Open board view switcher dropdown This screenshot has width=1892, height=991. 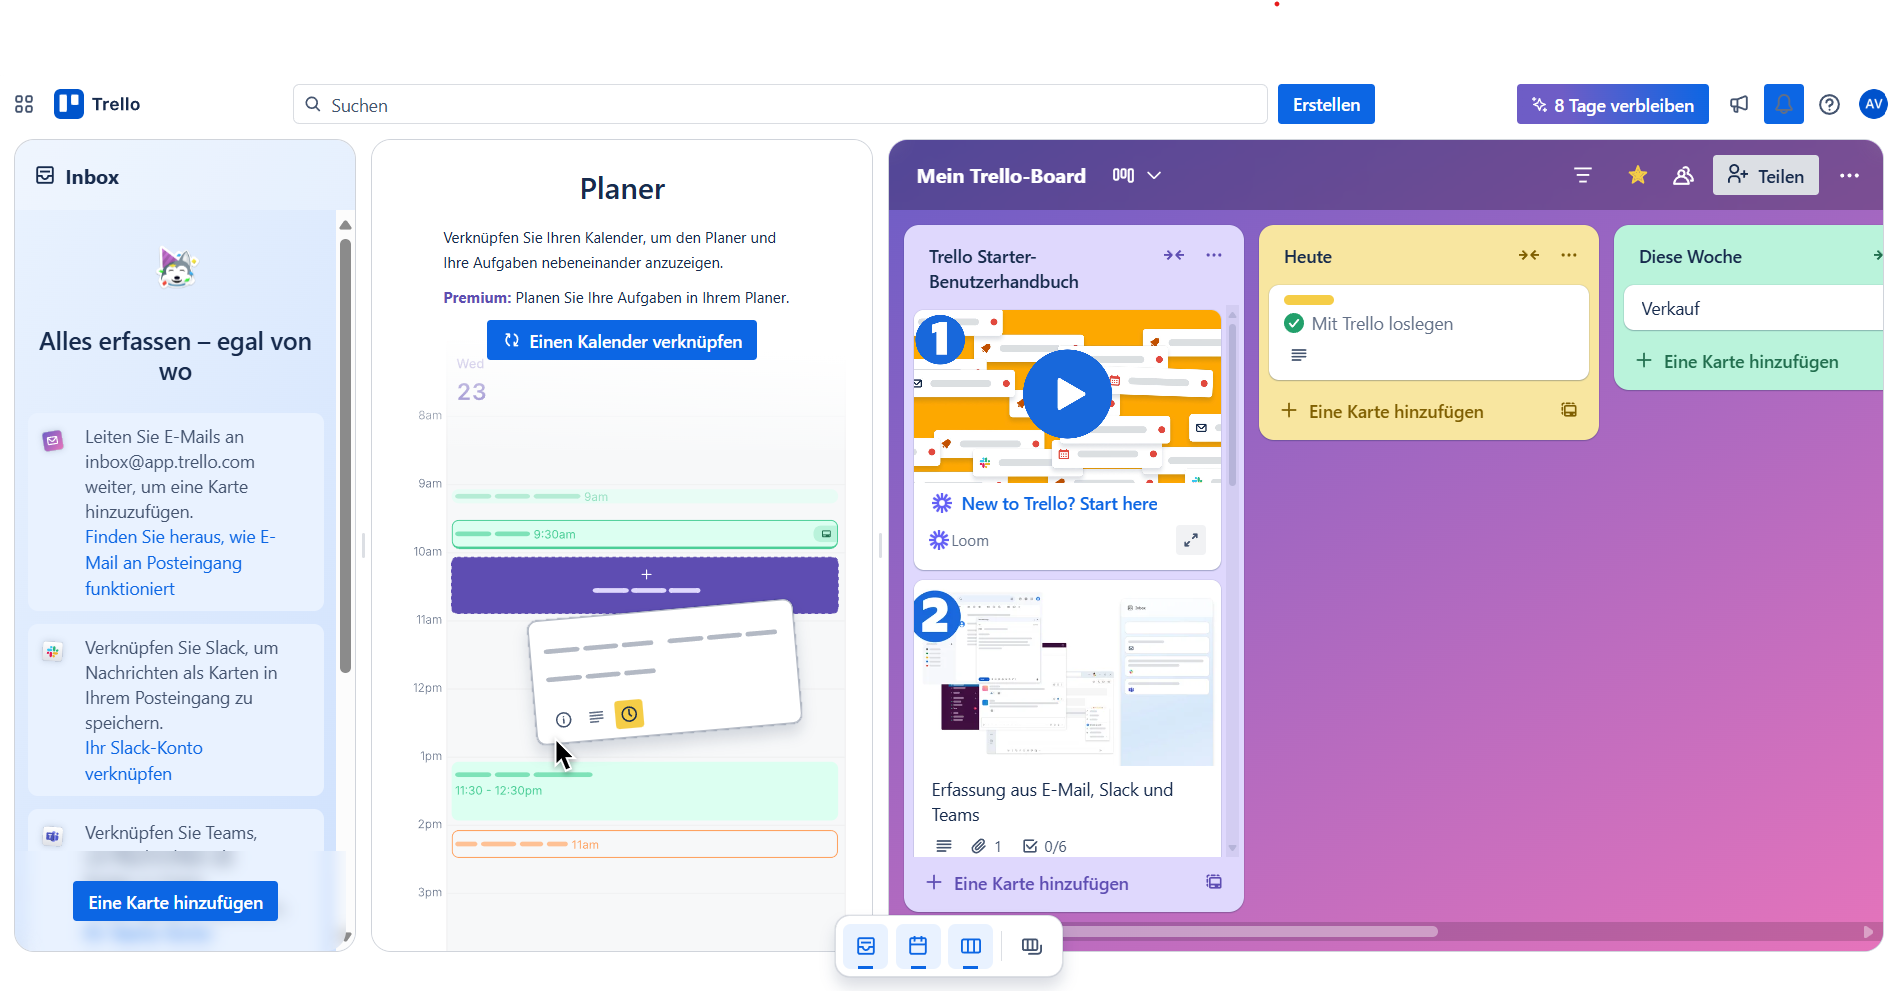click(x=1137, y=175)
